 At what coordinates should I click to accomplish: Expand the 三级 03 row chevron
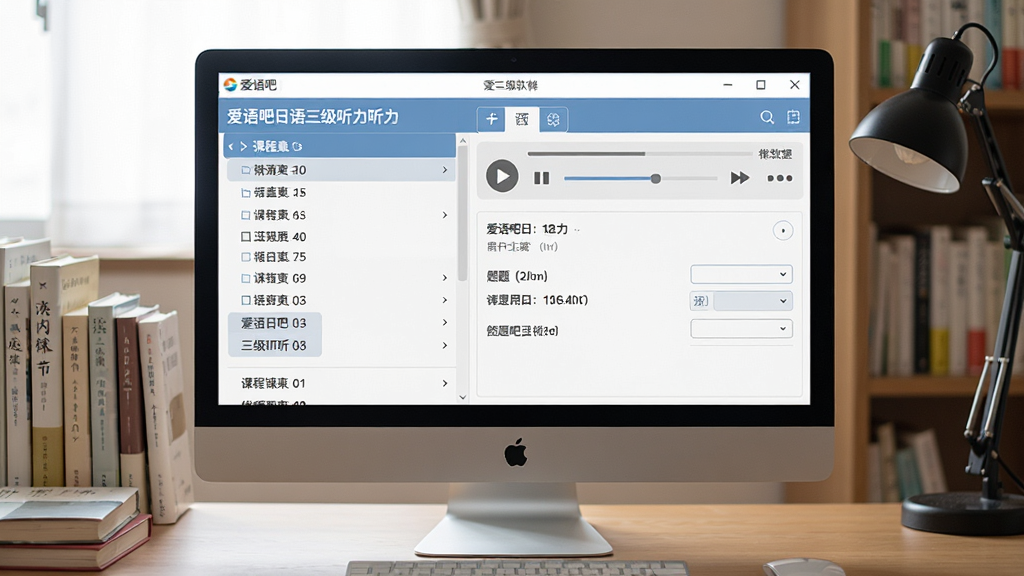tap(445, 345)
